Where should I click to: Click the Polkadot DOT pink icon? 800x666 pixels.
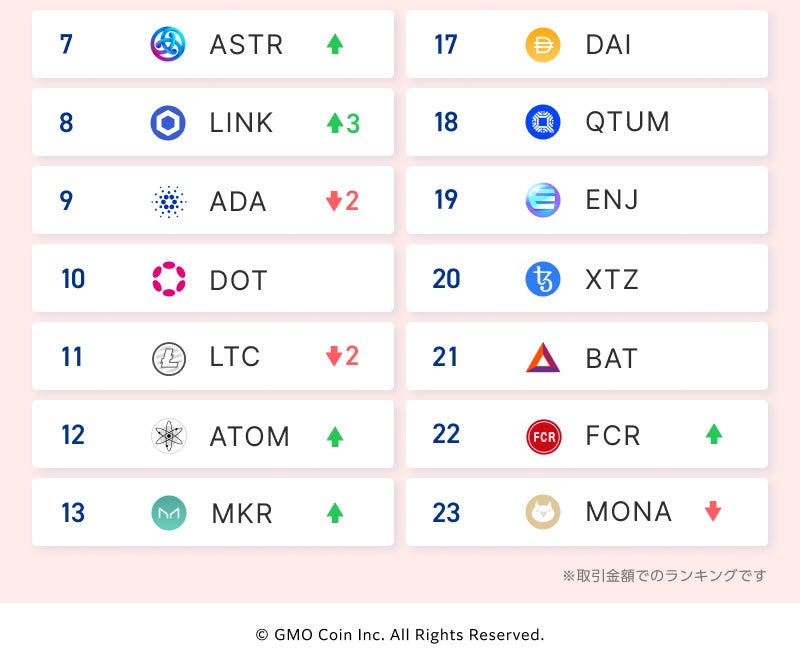pyautogui.click(x=168, y=279)
